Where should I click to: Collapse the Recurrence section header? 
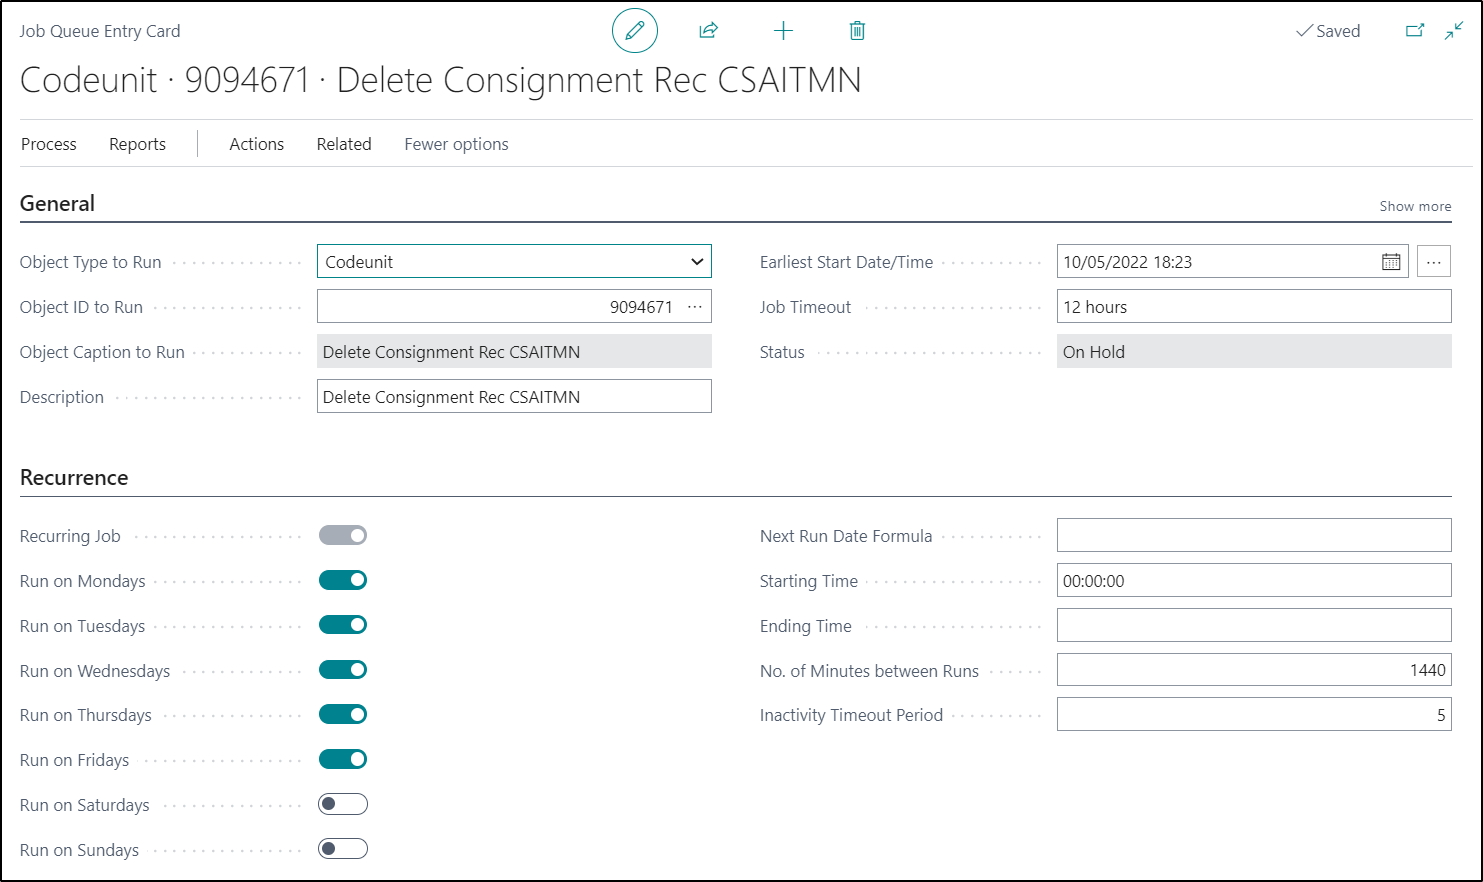pos(74,477)
